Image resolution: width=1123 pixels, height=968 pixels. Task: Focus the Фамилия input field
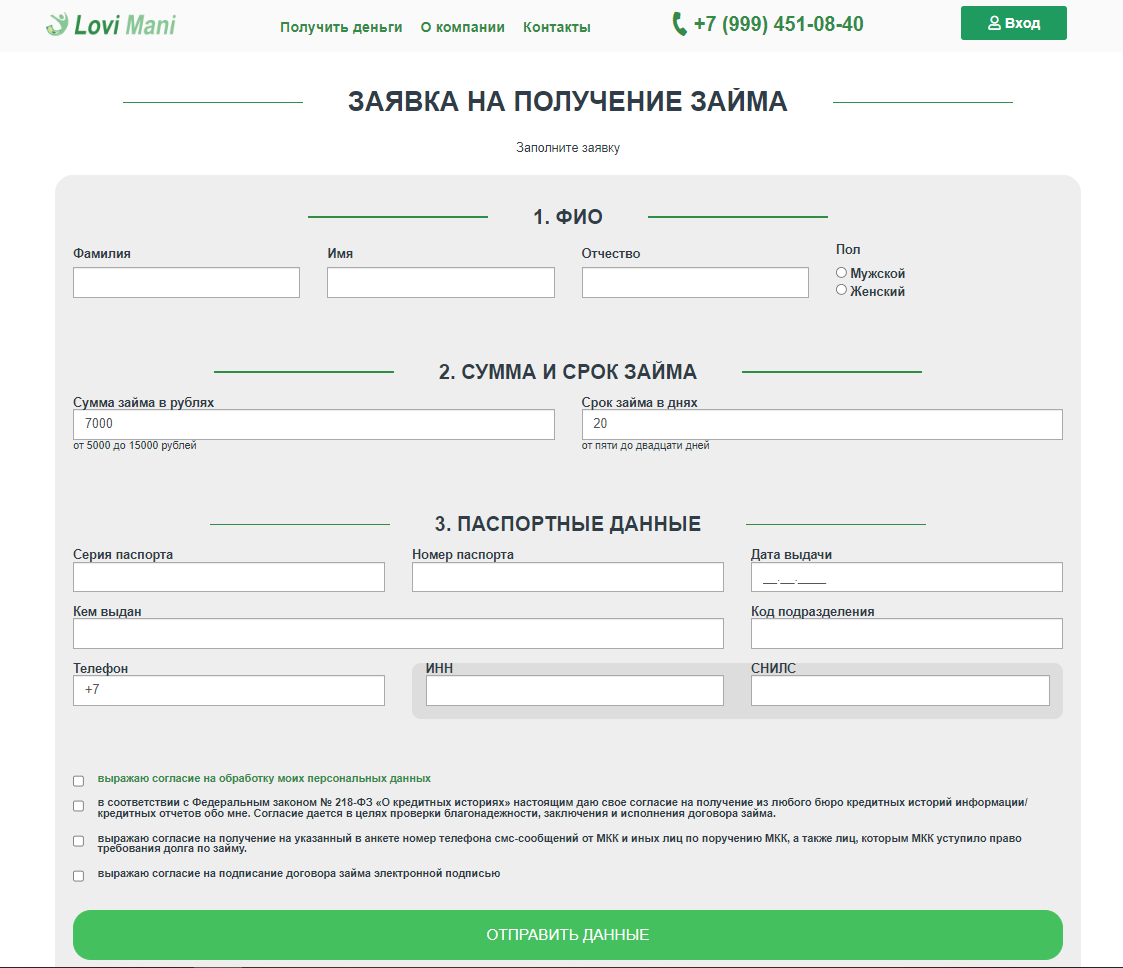click(186, 283)
